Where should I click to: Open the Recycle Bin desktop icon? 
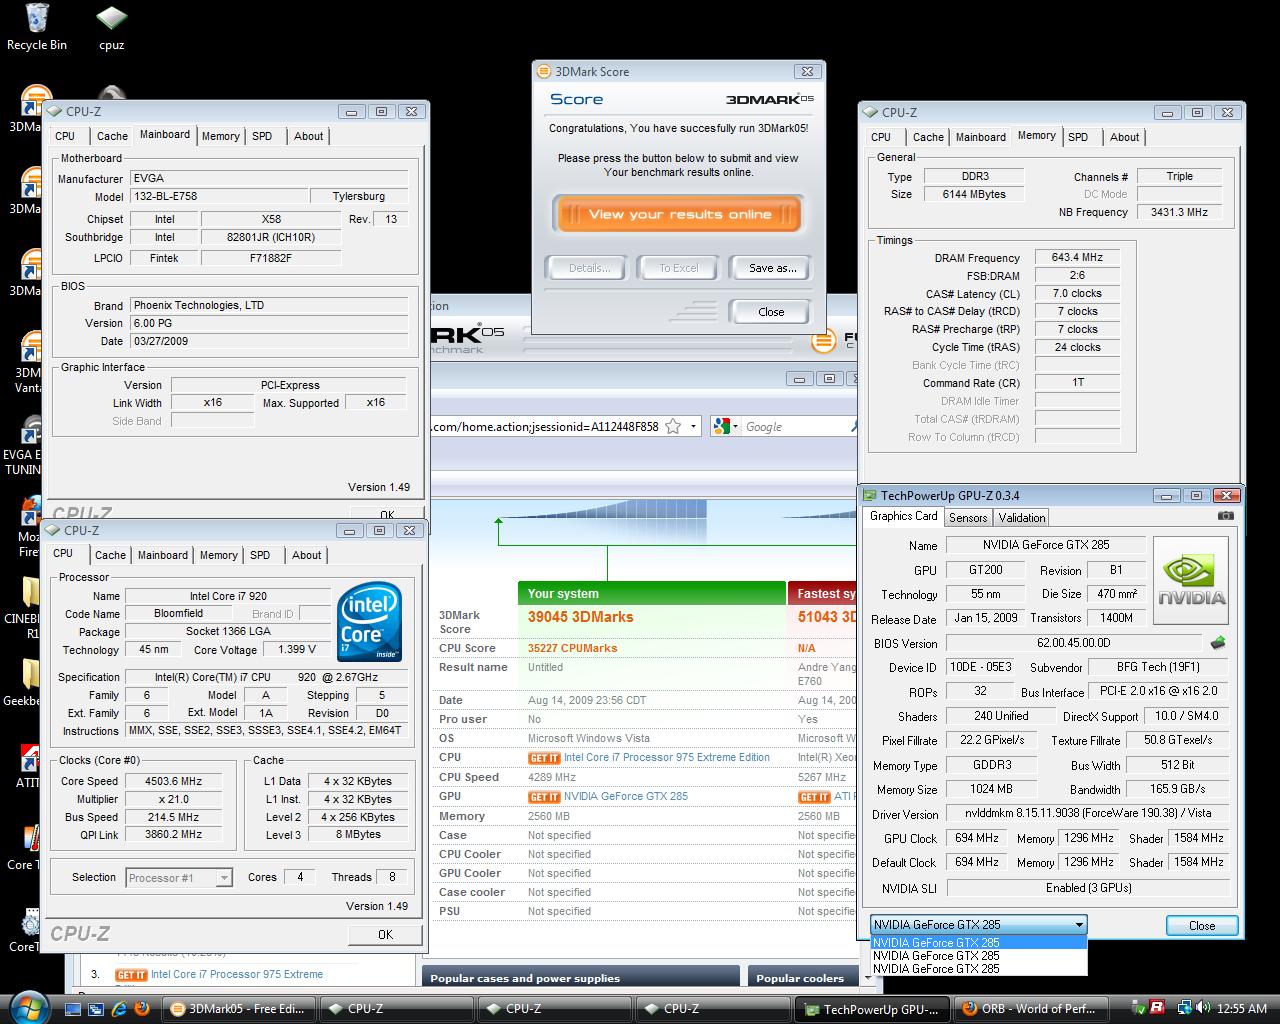point(37,27)
